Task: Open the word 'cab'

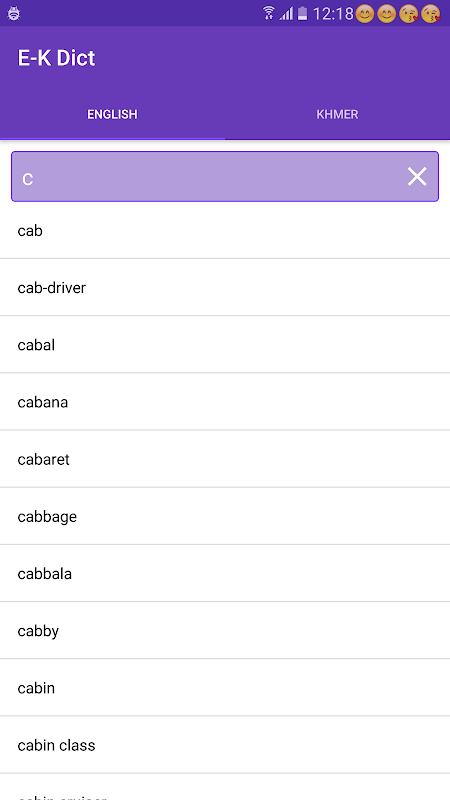Action: tap(225, 231)
